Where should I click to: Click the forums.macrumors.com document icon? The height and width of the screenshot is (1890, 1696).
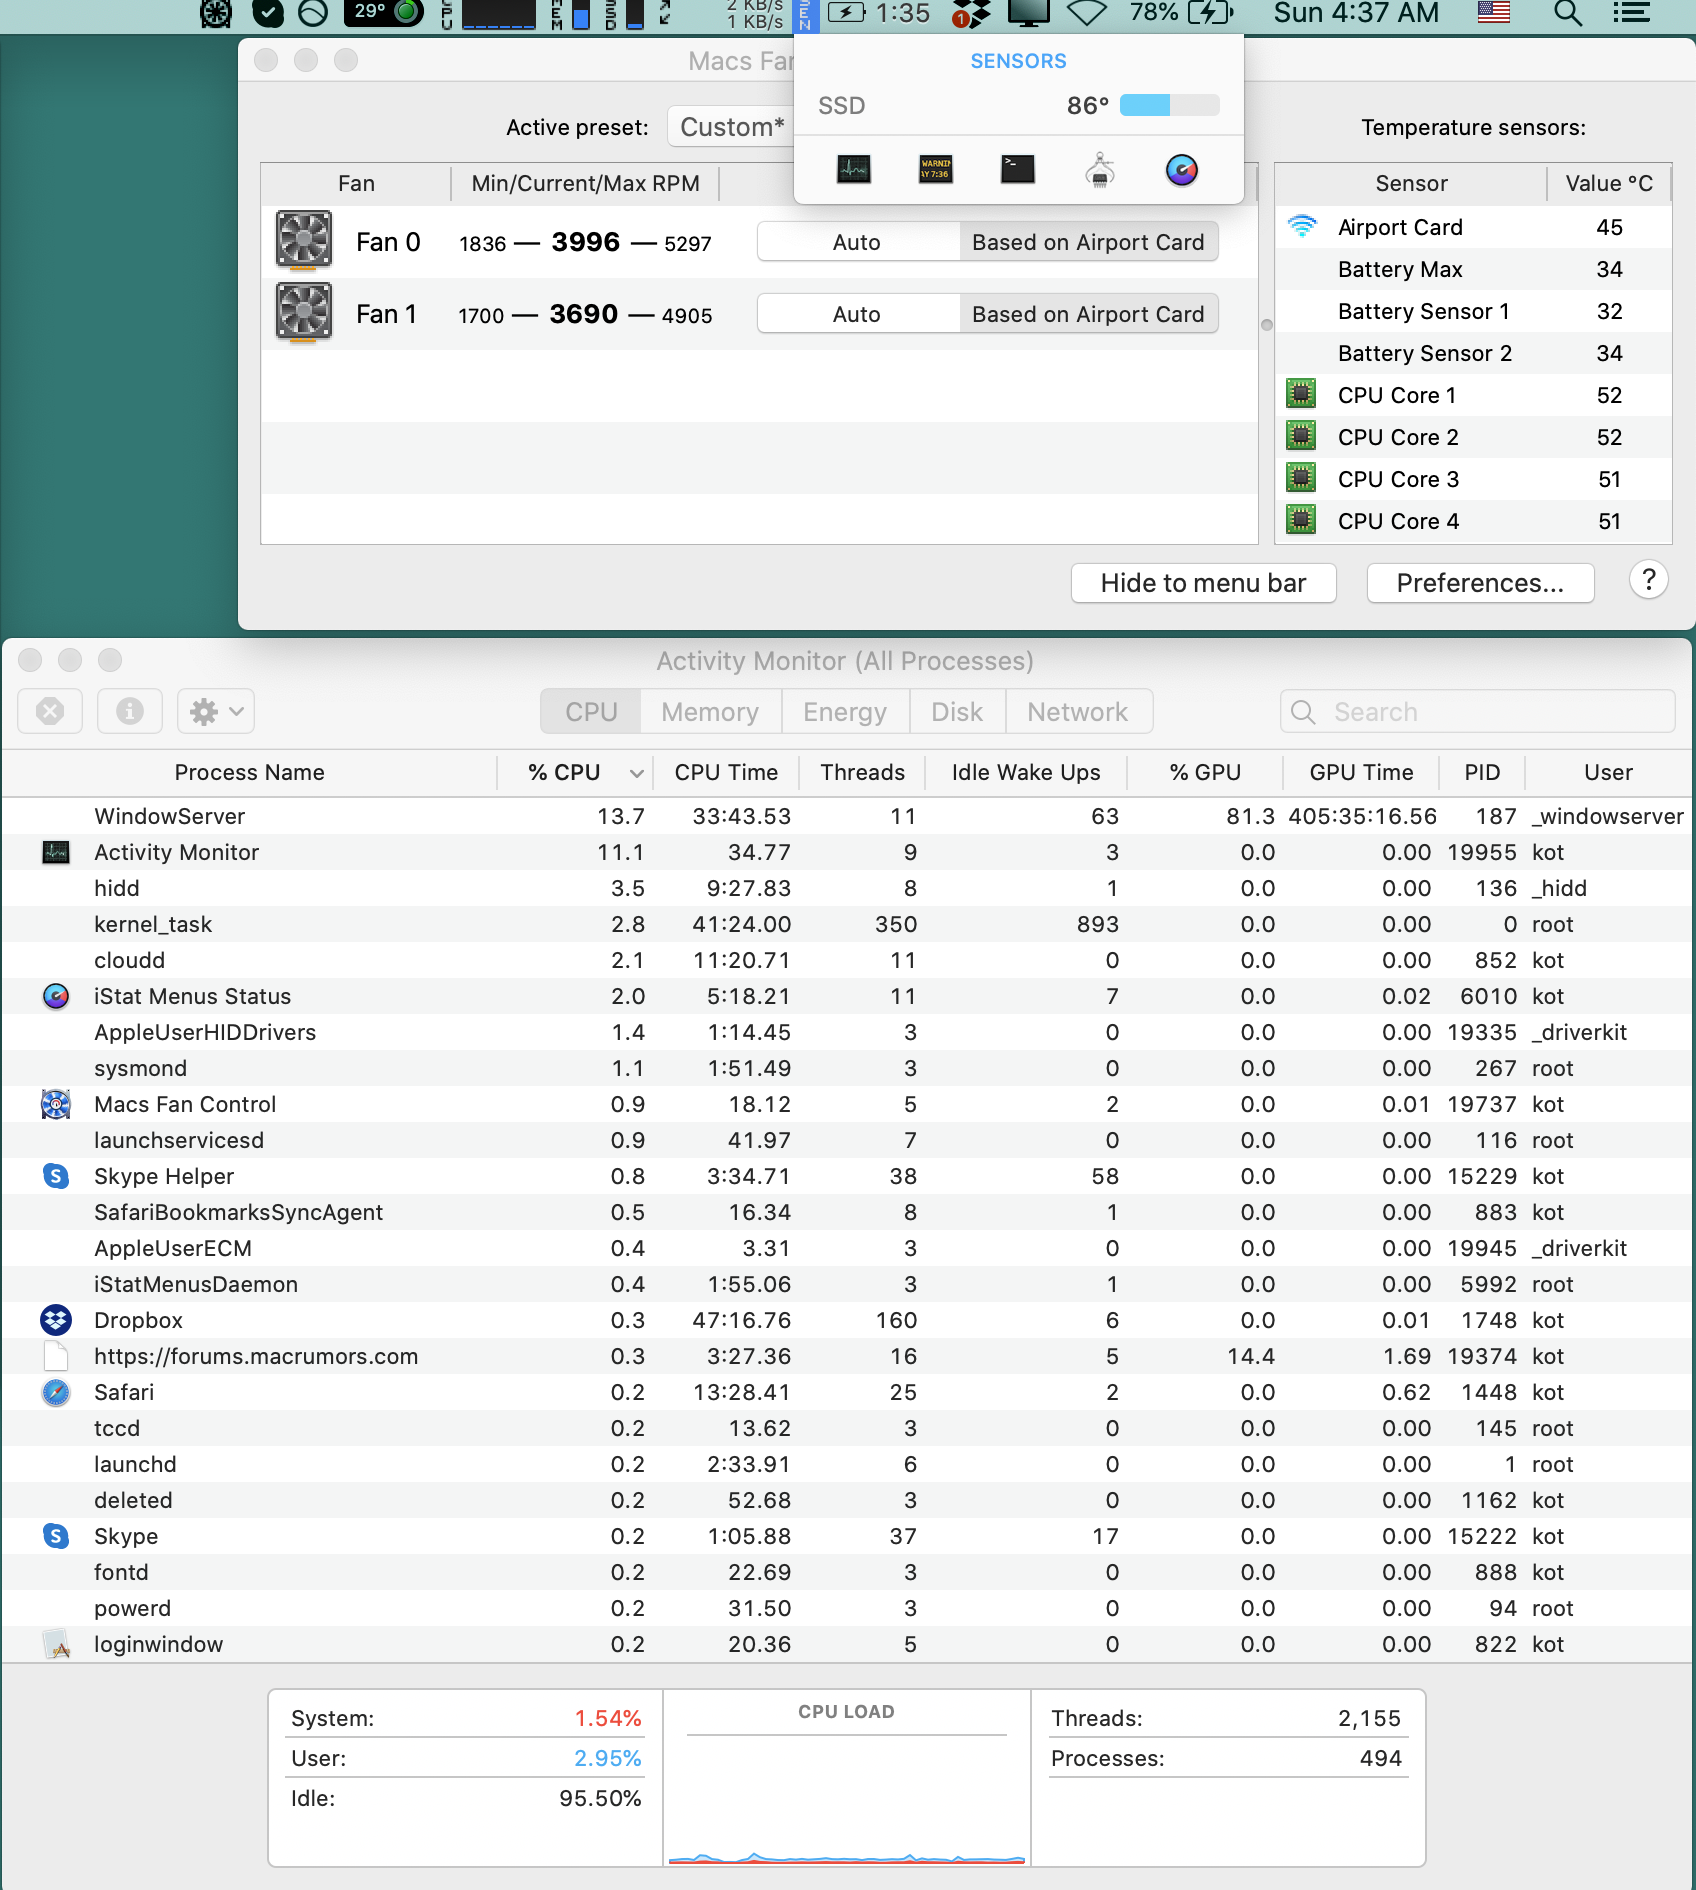coord(56,1356)
